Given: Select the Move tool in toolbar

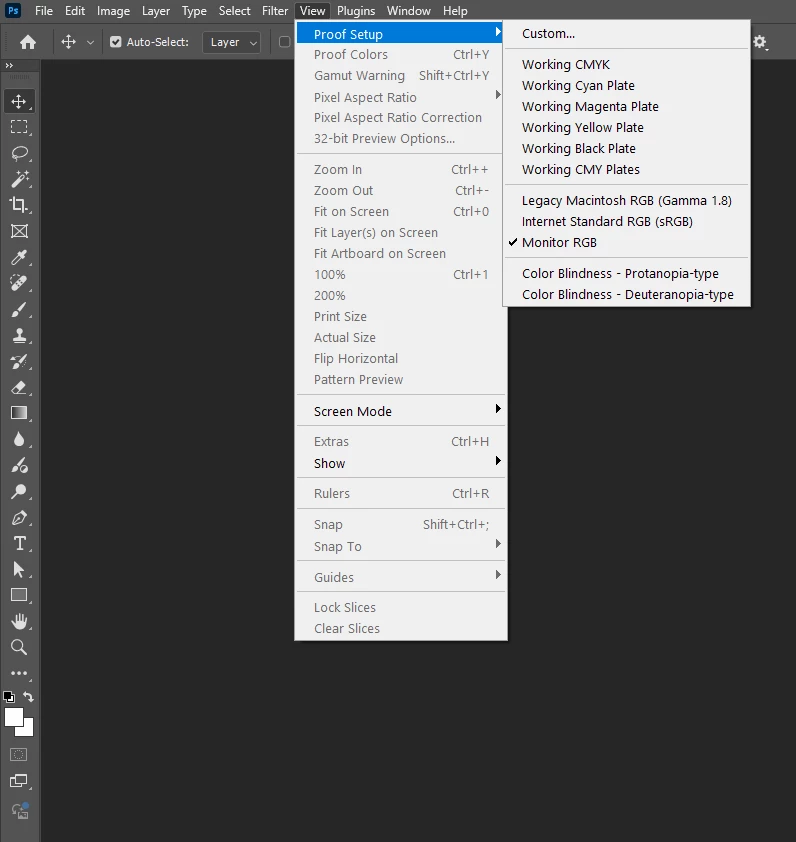Looking at the screenshot, I should (19, 101).
